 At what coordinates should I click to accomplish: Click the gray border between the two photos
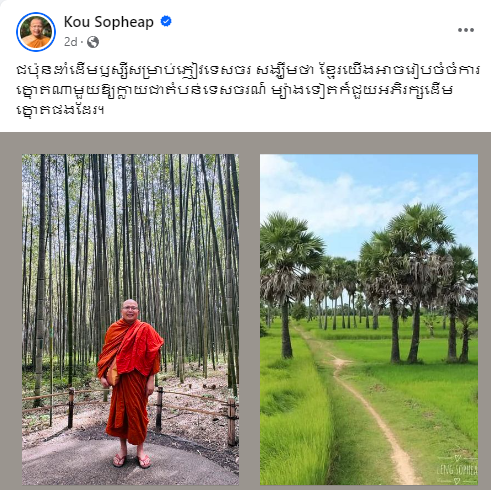pos(249,319)
